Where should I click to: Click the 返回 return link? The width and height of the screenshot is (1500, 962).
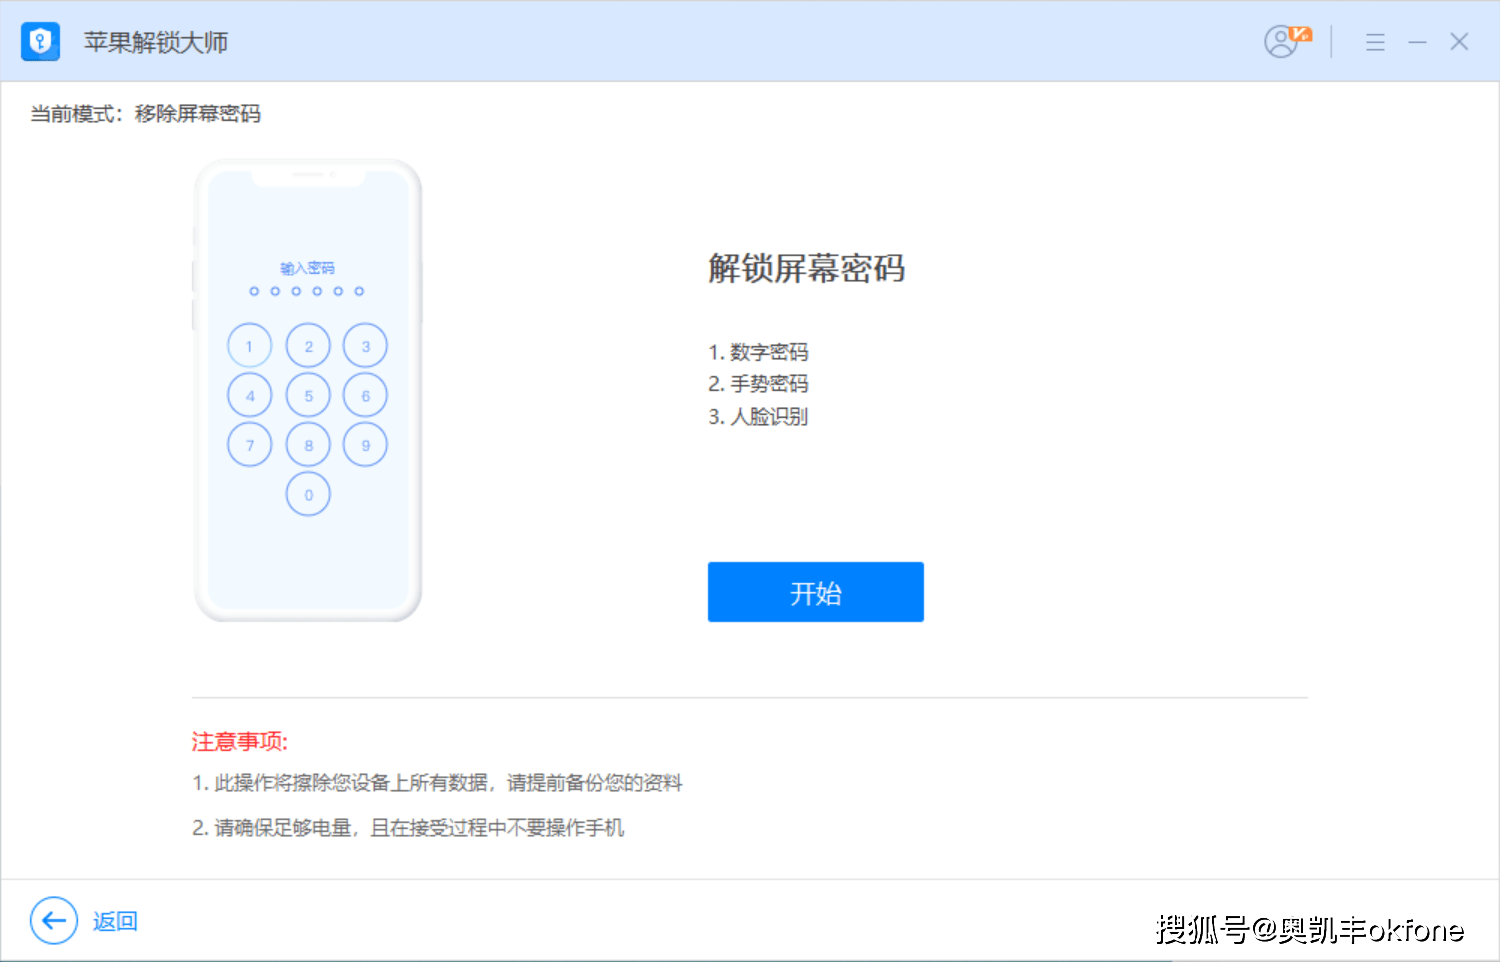click(116, 921)
